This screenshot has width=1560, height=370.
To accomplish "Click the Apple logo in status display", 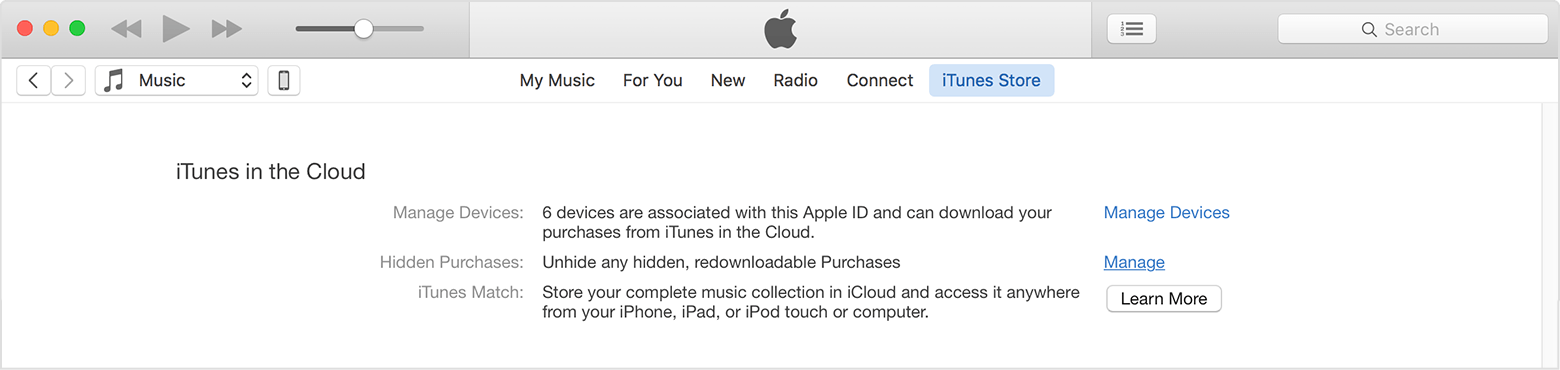I will tap(781, 30).
